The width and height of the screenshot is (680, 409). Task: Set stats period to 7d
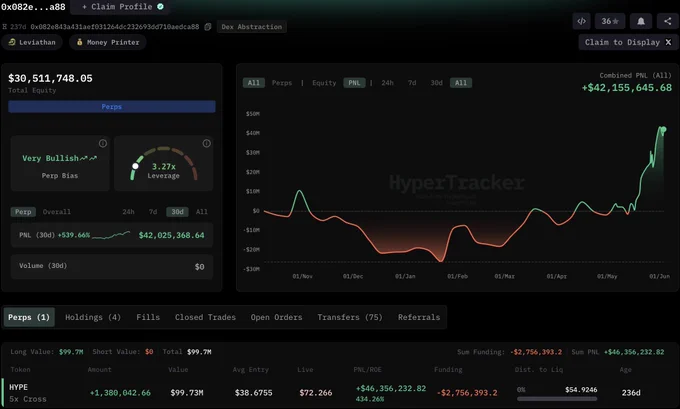click(153, 212)
